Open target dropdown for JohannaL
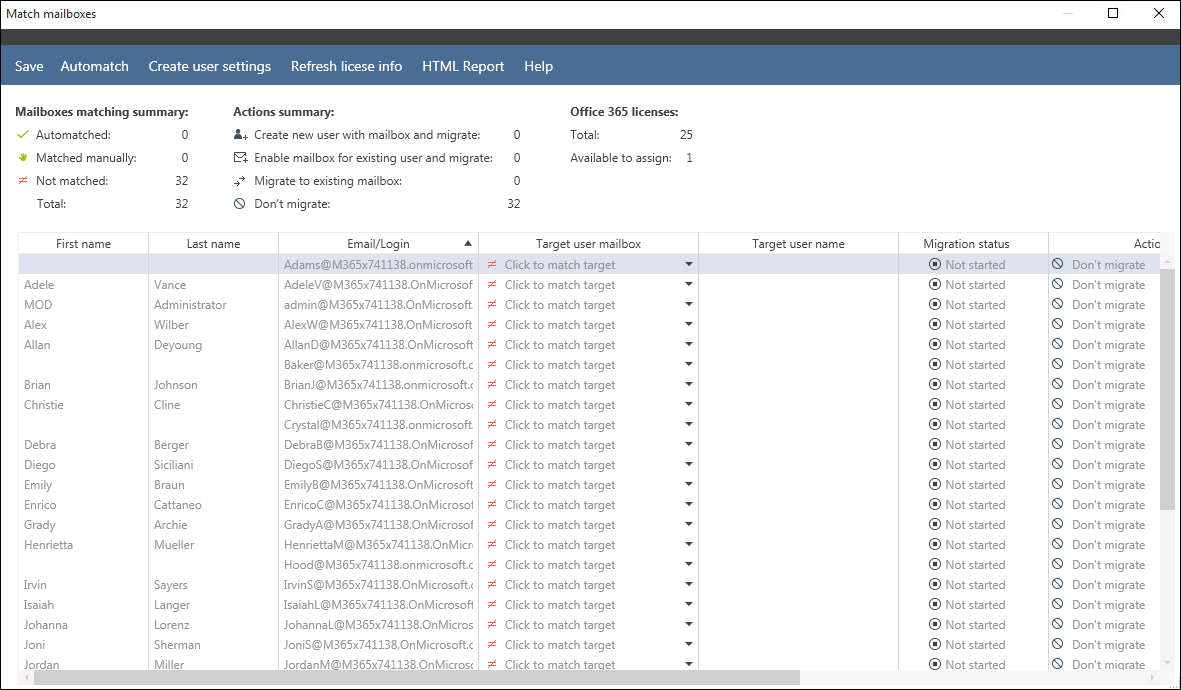The image size is (1181, 690). pyautogui.click(x=688, y=624)
